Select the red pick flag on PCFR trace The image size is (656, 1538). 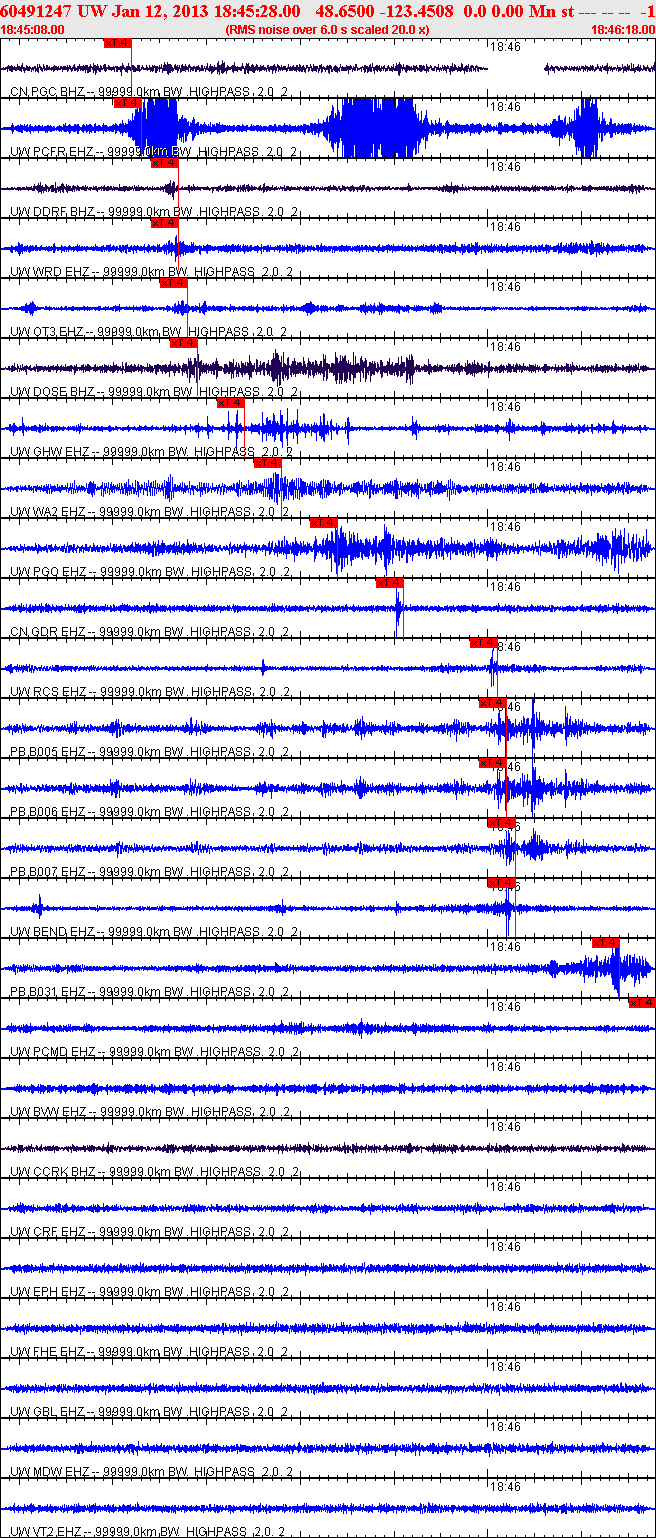click(127, 103)
